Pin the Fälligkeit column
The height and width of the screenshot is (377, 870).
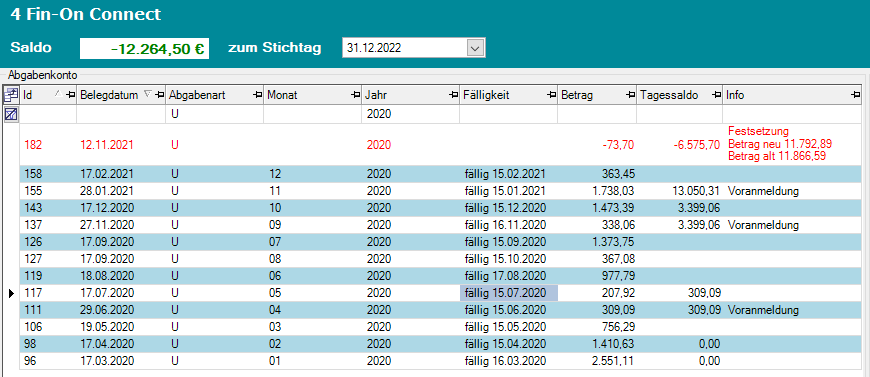(552, 95)
